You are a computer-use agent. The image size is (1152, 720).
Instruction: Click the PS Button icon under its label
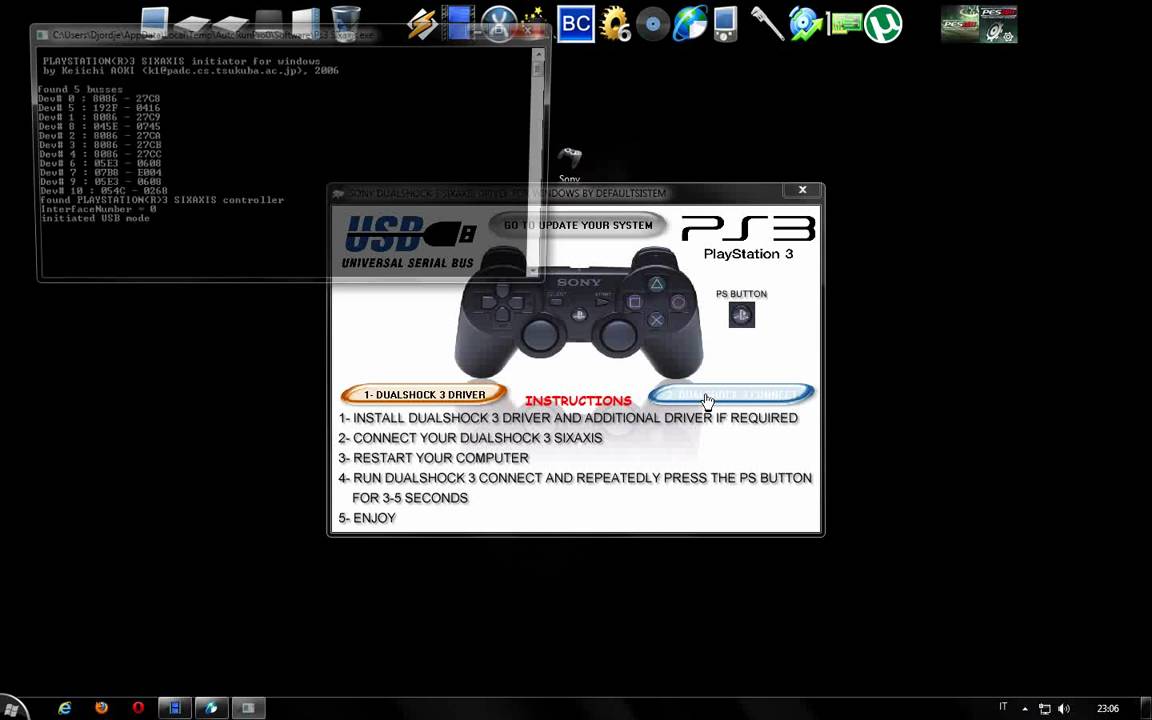coord(741,315)
